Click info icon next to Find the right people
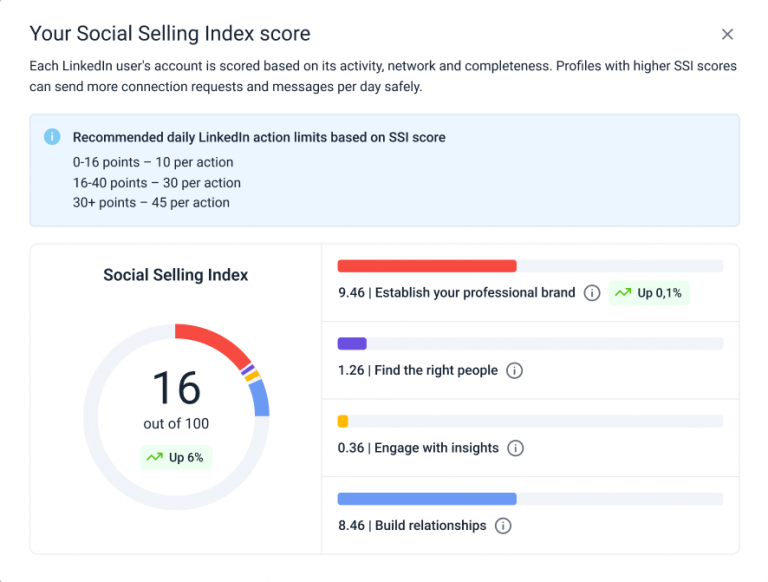Image resolution: width=768 pixels, height=582 pixels. (x=514, y=370)
